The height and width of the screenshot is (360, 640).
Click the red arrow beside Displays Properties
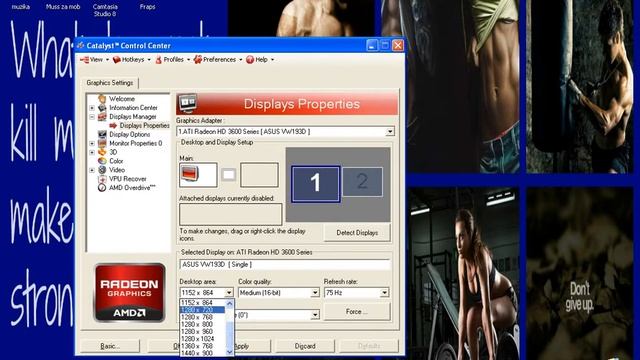(x=113, y=126)
